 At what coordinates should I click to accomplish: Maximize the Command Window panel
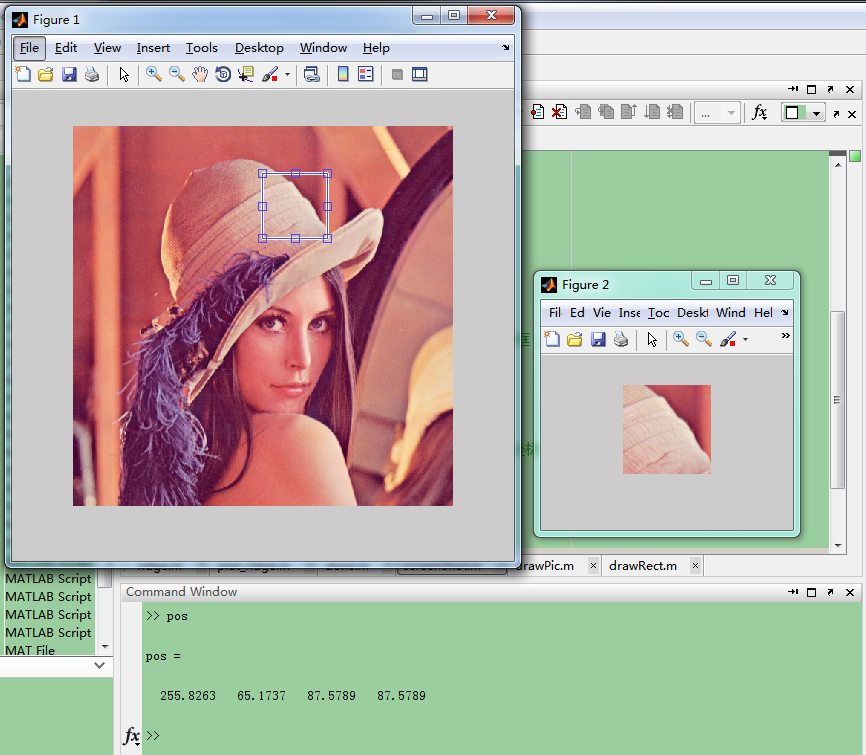pos(811,592)
